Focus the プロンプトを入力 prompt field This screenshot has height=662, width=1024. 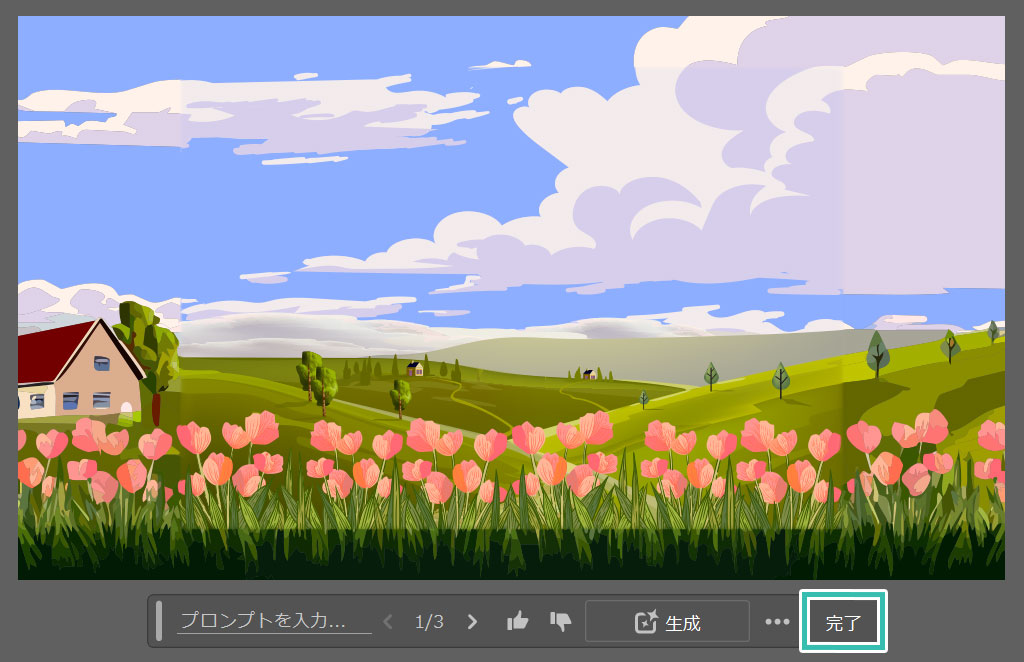point(273,621)
